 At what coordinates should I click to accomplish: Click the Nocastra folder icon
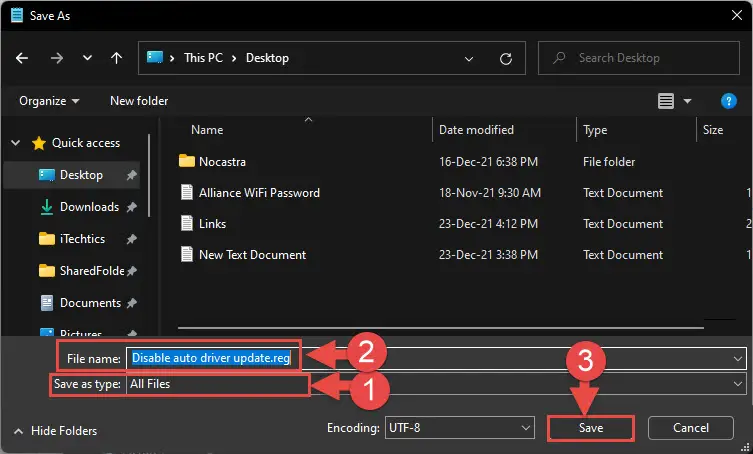click(x=186, y=161)
